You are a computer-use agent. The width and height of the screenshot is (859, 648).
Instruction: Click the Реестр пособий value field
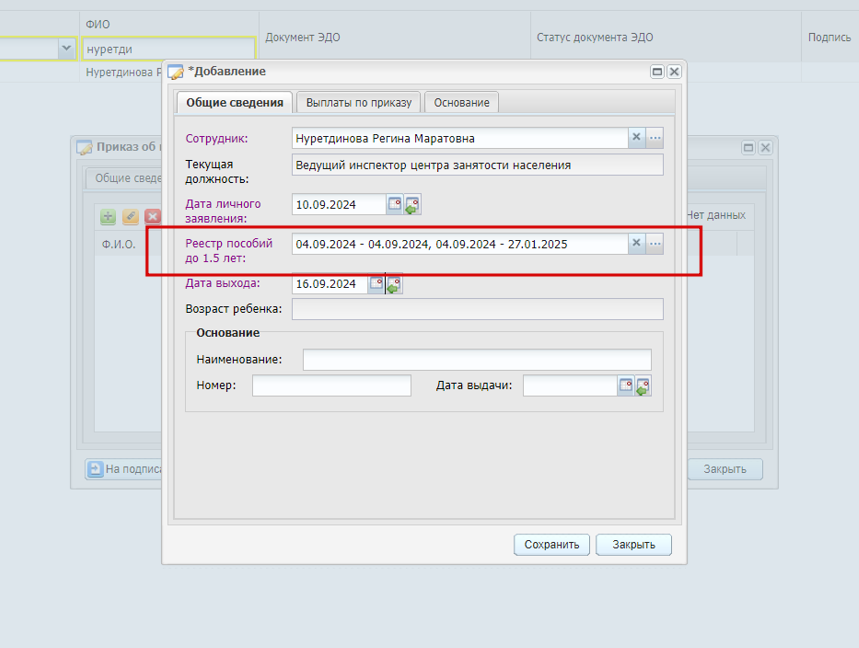click(x=460, y=244)
